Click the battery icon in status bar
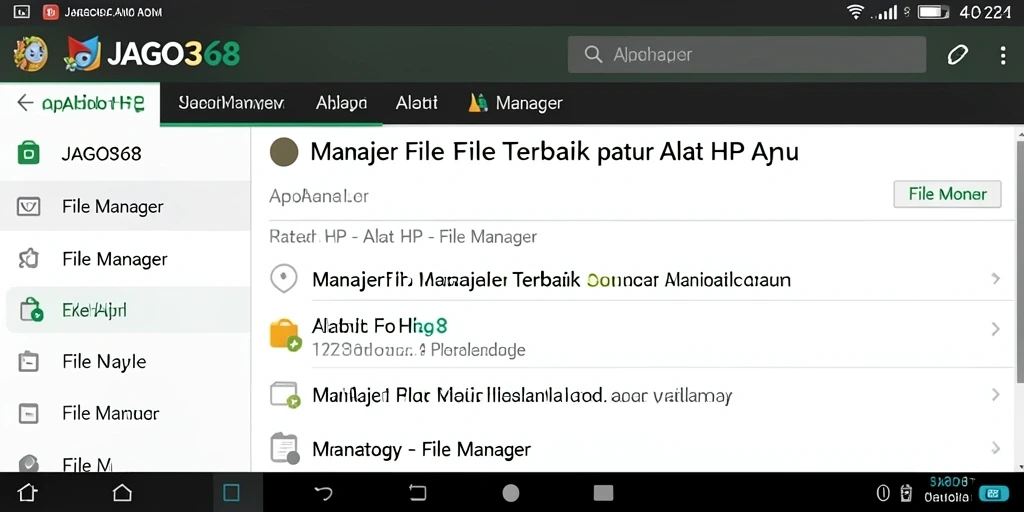1024x512 pixels. coord(933,12)
